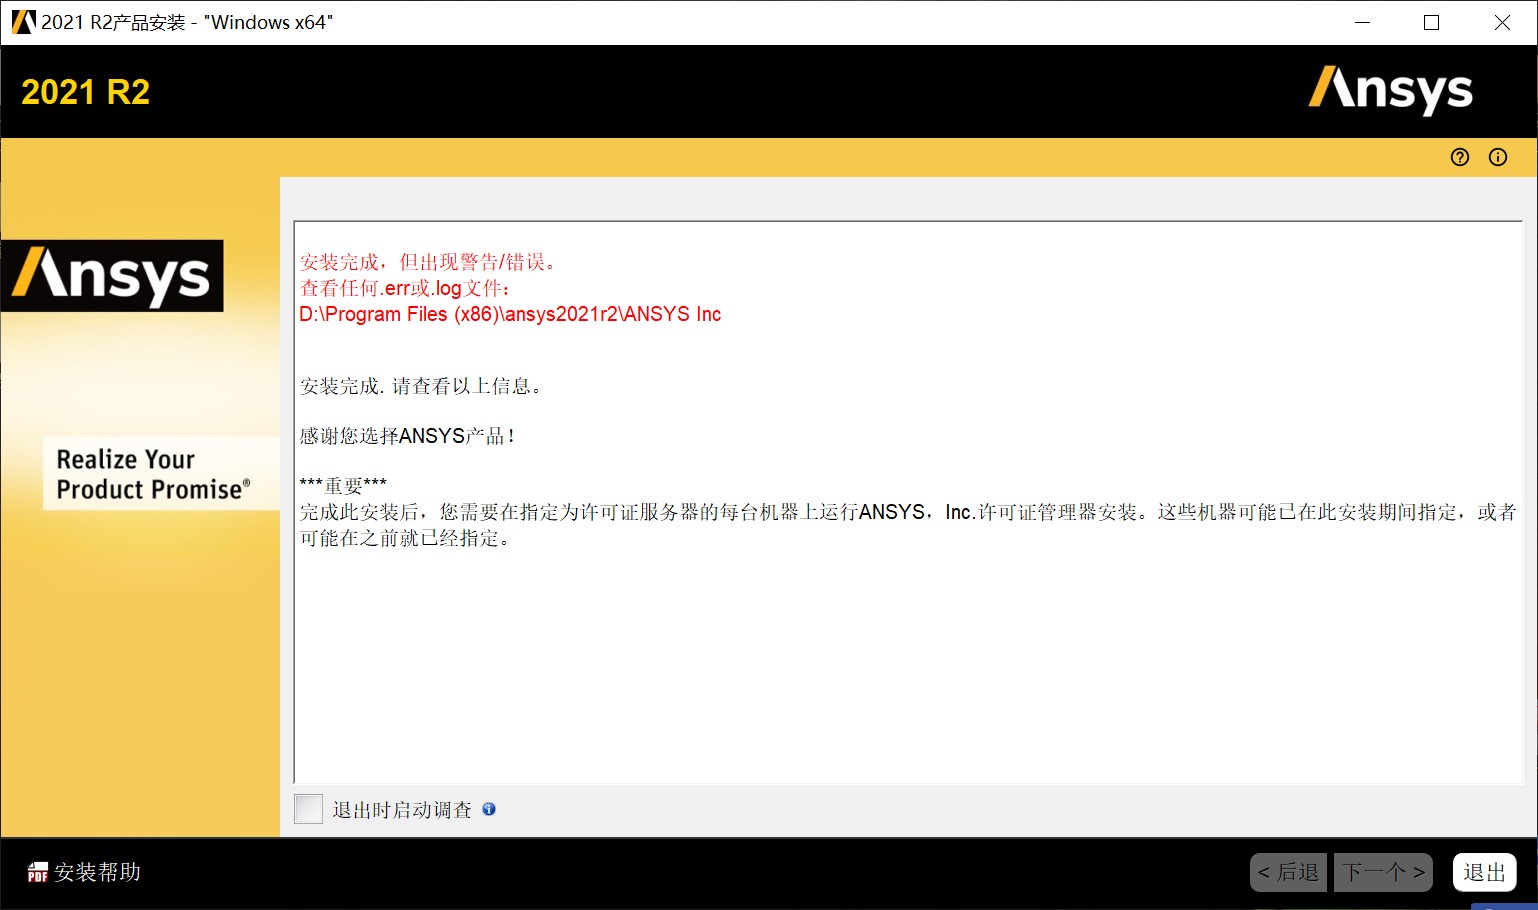Viewport: 1538px width, 910px height.
Task: Click the red text 安装完成，但出现警告/错误
Action: click(x=428, y=262)
